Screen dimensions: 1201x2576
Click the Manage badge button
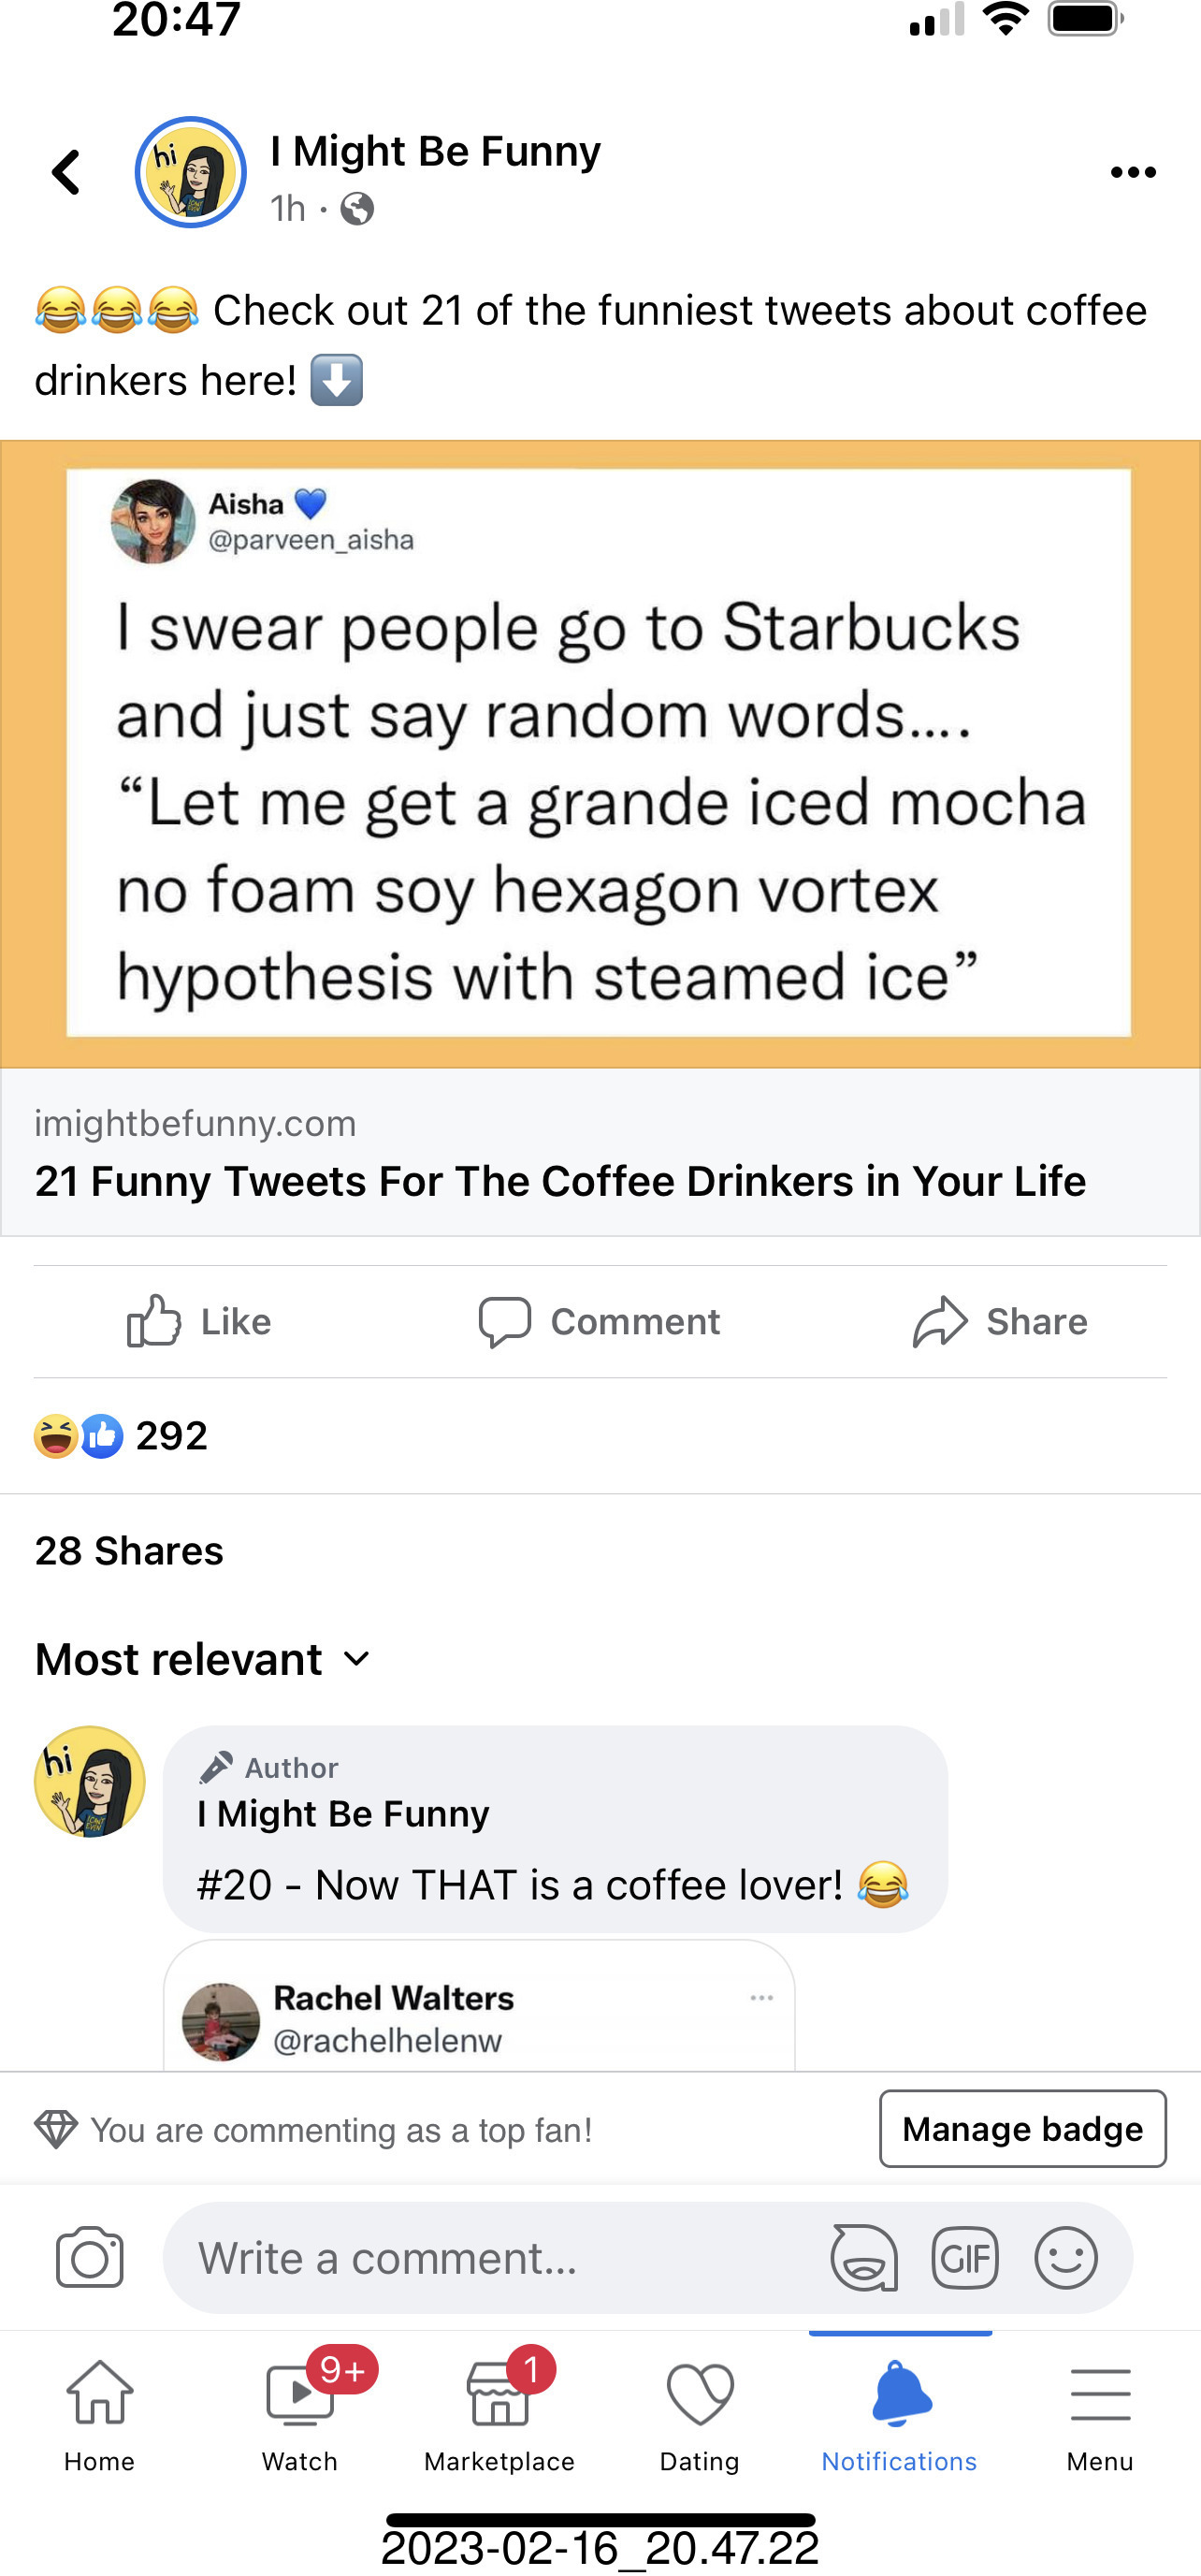[1022, 2128]
